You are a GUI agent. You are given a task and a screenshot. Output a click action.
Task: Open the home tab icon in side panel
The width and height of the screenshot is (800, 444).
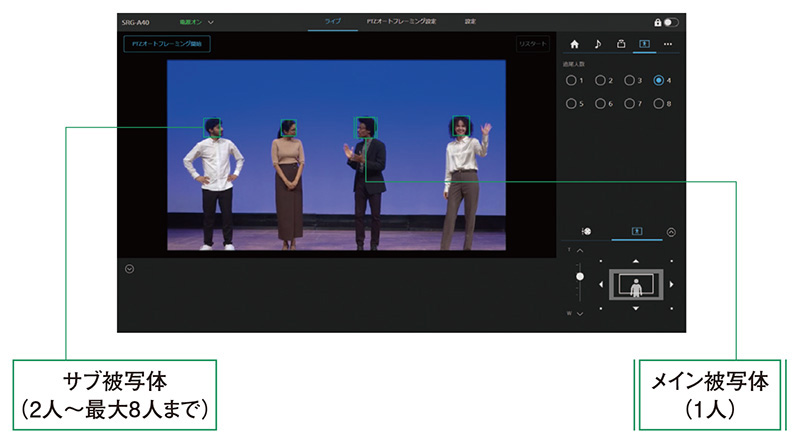(x=574, y=44)
